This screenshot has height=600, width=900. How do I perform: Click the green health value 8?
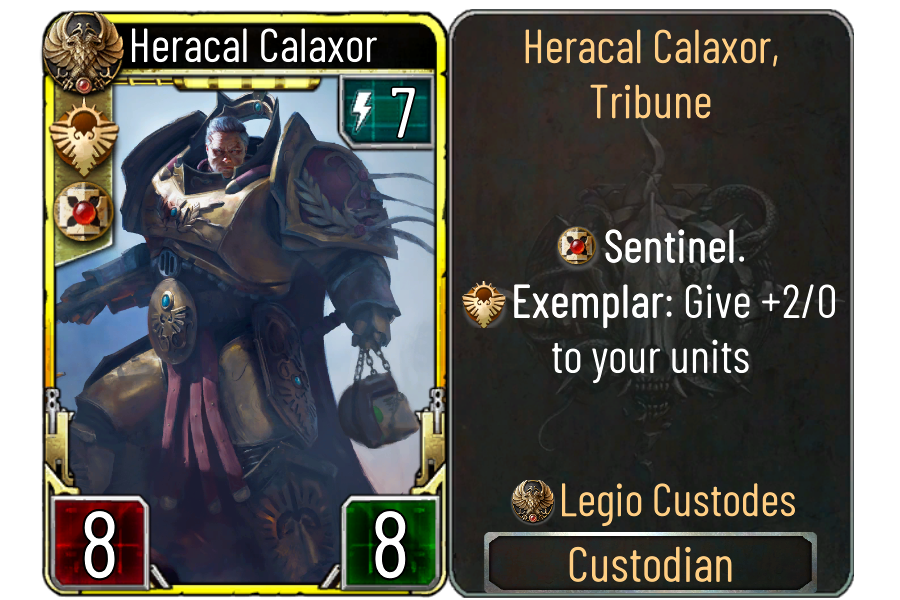[x=390, y=543]
